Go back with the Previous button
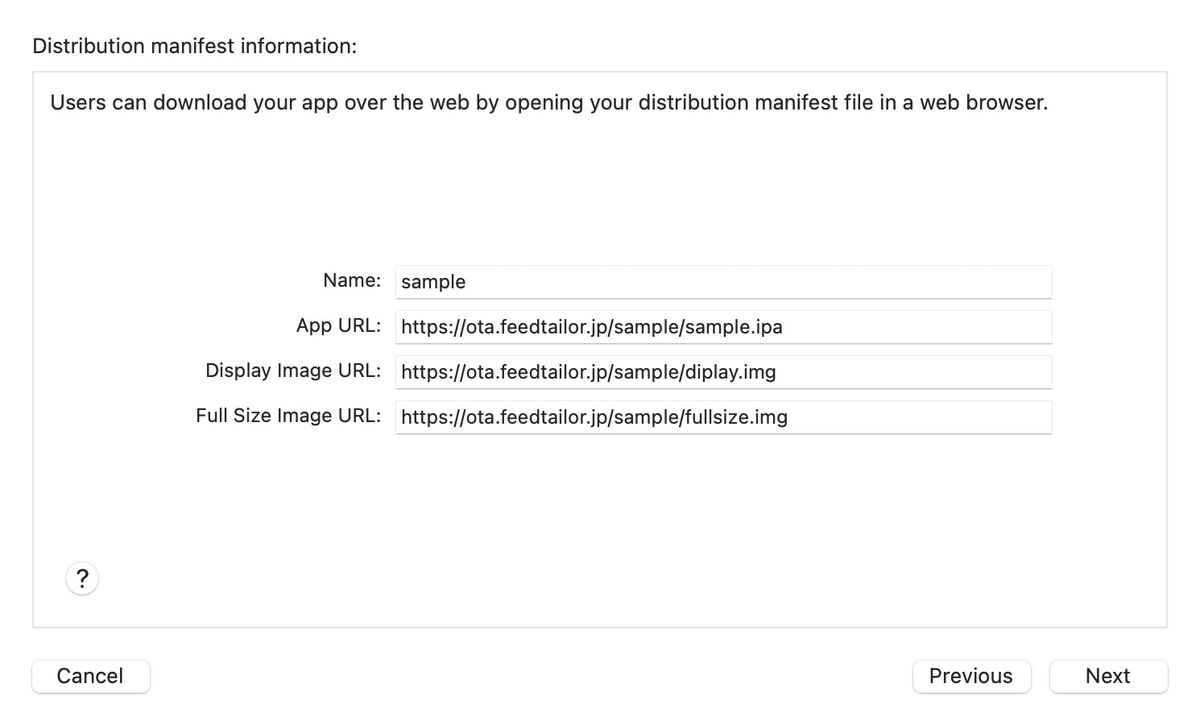The image size is (1200, 725). [x=971, y=676]
